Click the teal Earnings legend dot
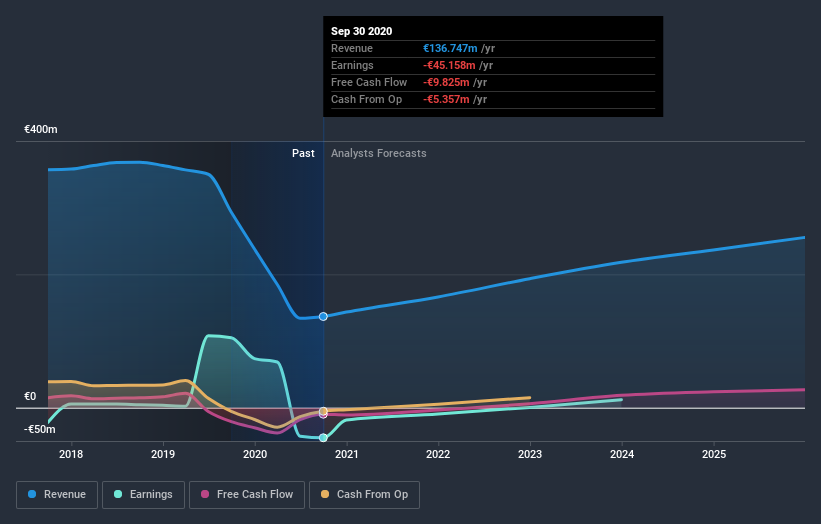 point(118,494)
